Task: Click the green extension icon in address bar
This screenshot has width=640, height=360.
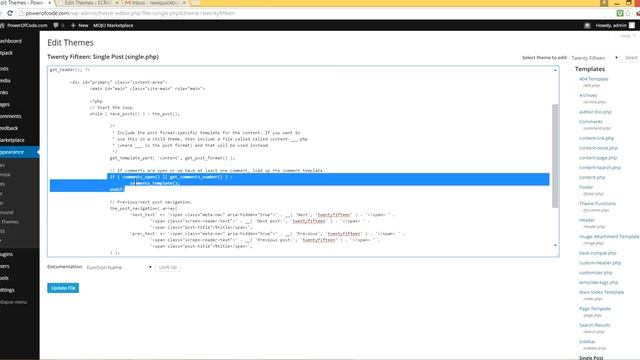Action: [x=620, y=13]
